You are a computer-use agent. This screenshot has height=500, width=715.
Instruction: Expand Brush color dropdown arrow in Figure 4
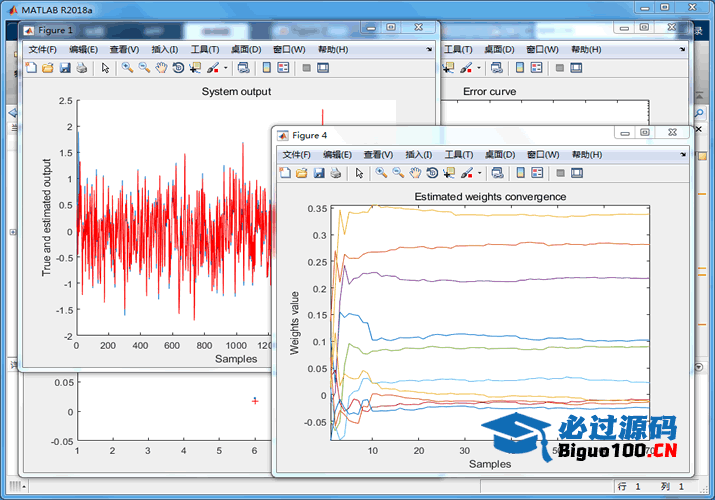(479, 173)
